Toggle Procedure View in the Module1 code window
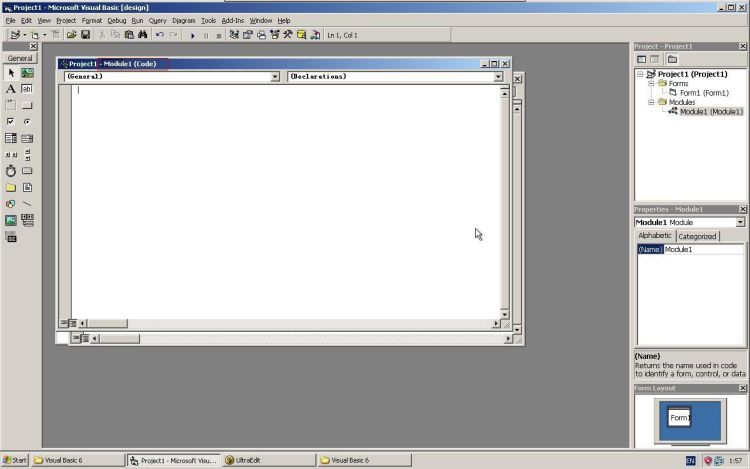 tap(64, 323)
